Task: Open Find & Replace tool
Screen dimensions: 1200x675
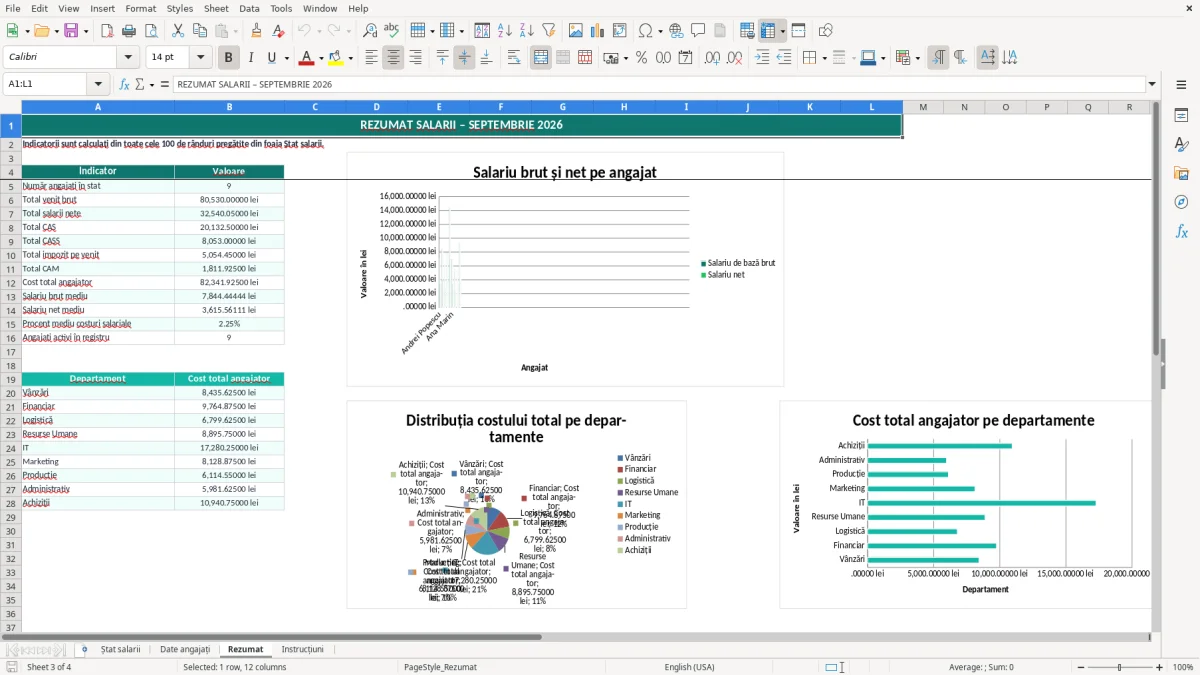Action: tap(370, 31)
